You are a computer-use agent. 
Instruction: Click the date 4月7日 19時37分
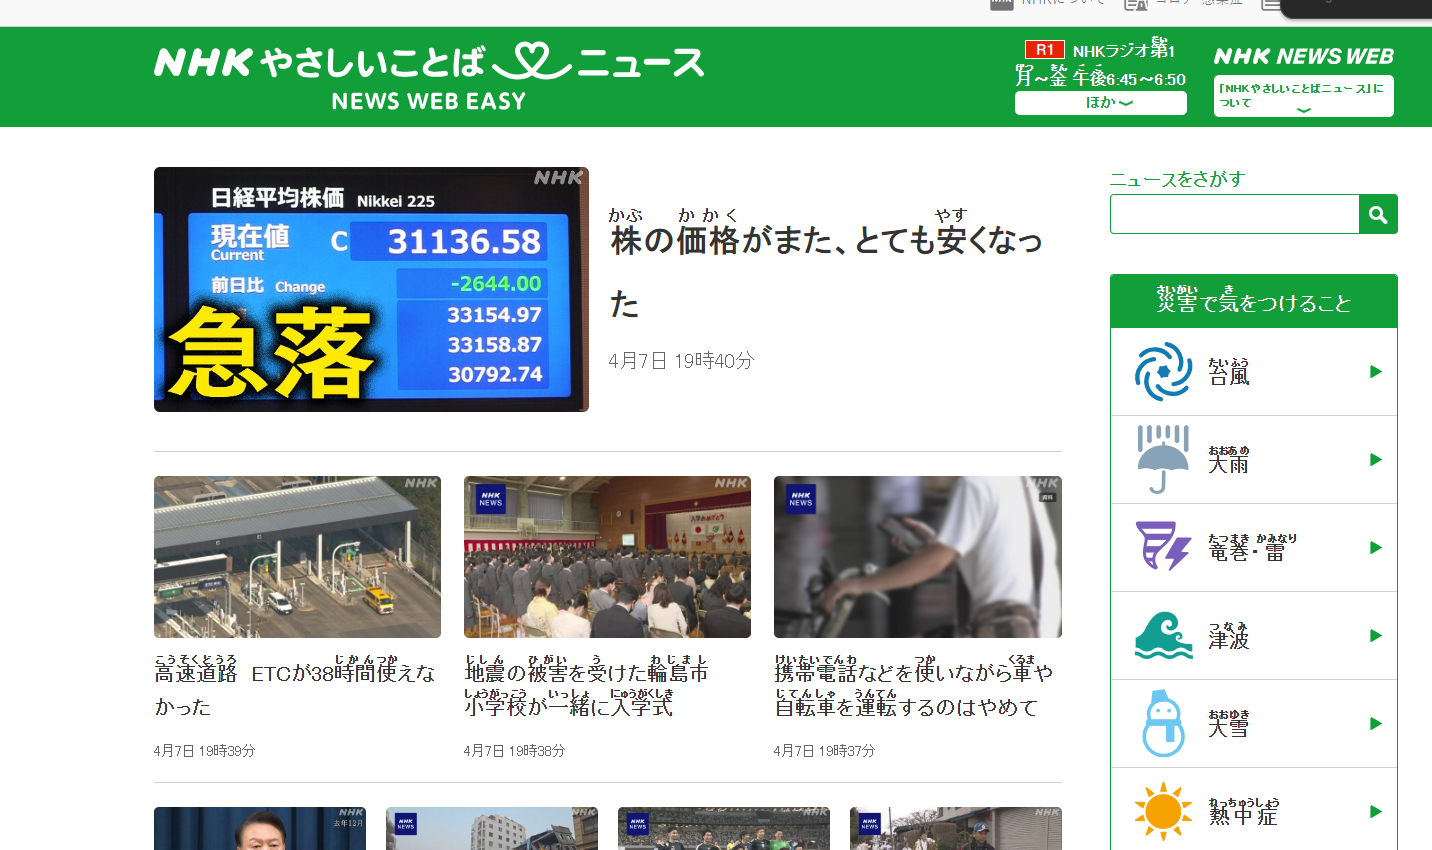[824, 750]
